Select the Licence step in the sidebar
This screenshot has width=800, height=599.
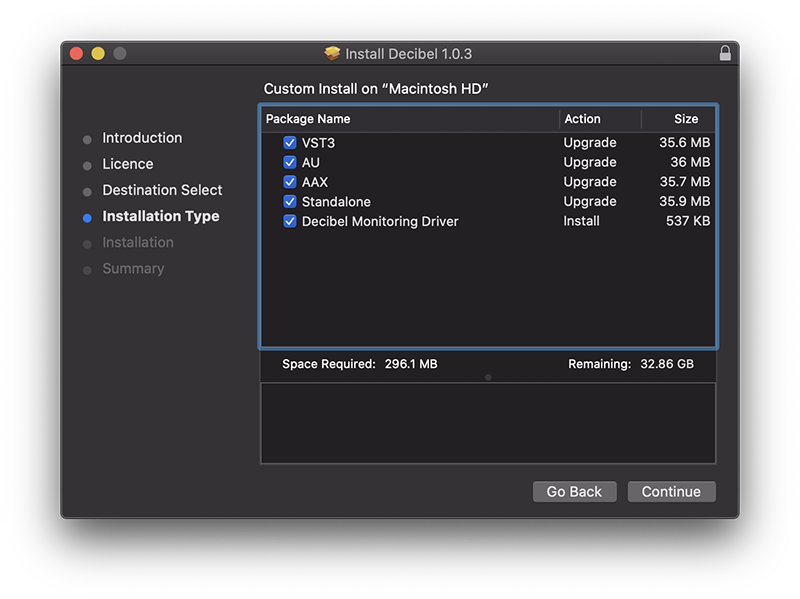pos(128,164)
